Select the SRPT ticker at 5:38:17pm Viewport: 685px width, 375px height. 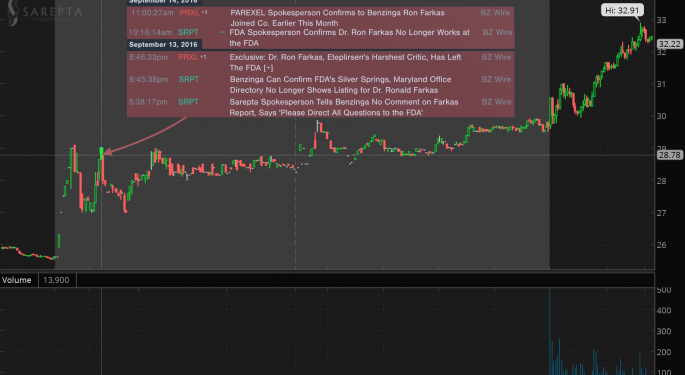(x=188, y=102)
